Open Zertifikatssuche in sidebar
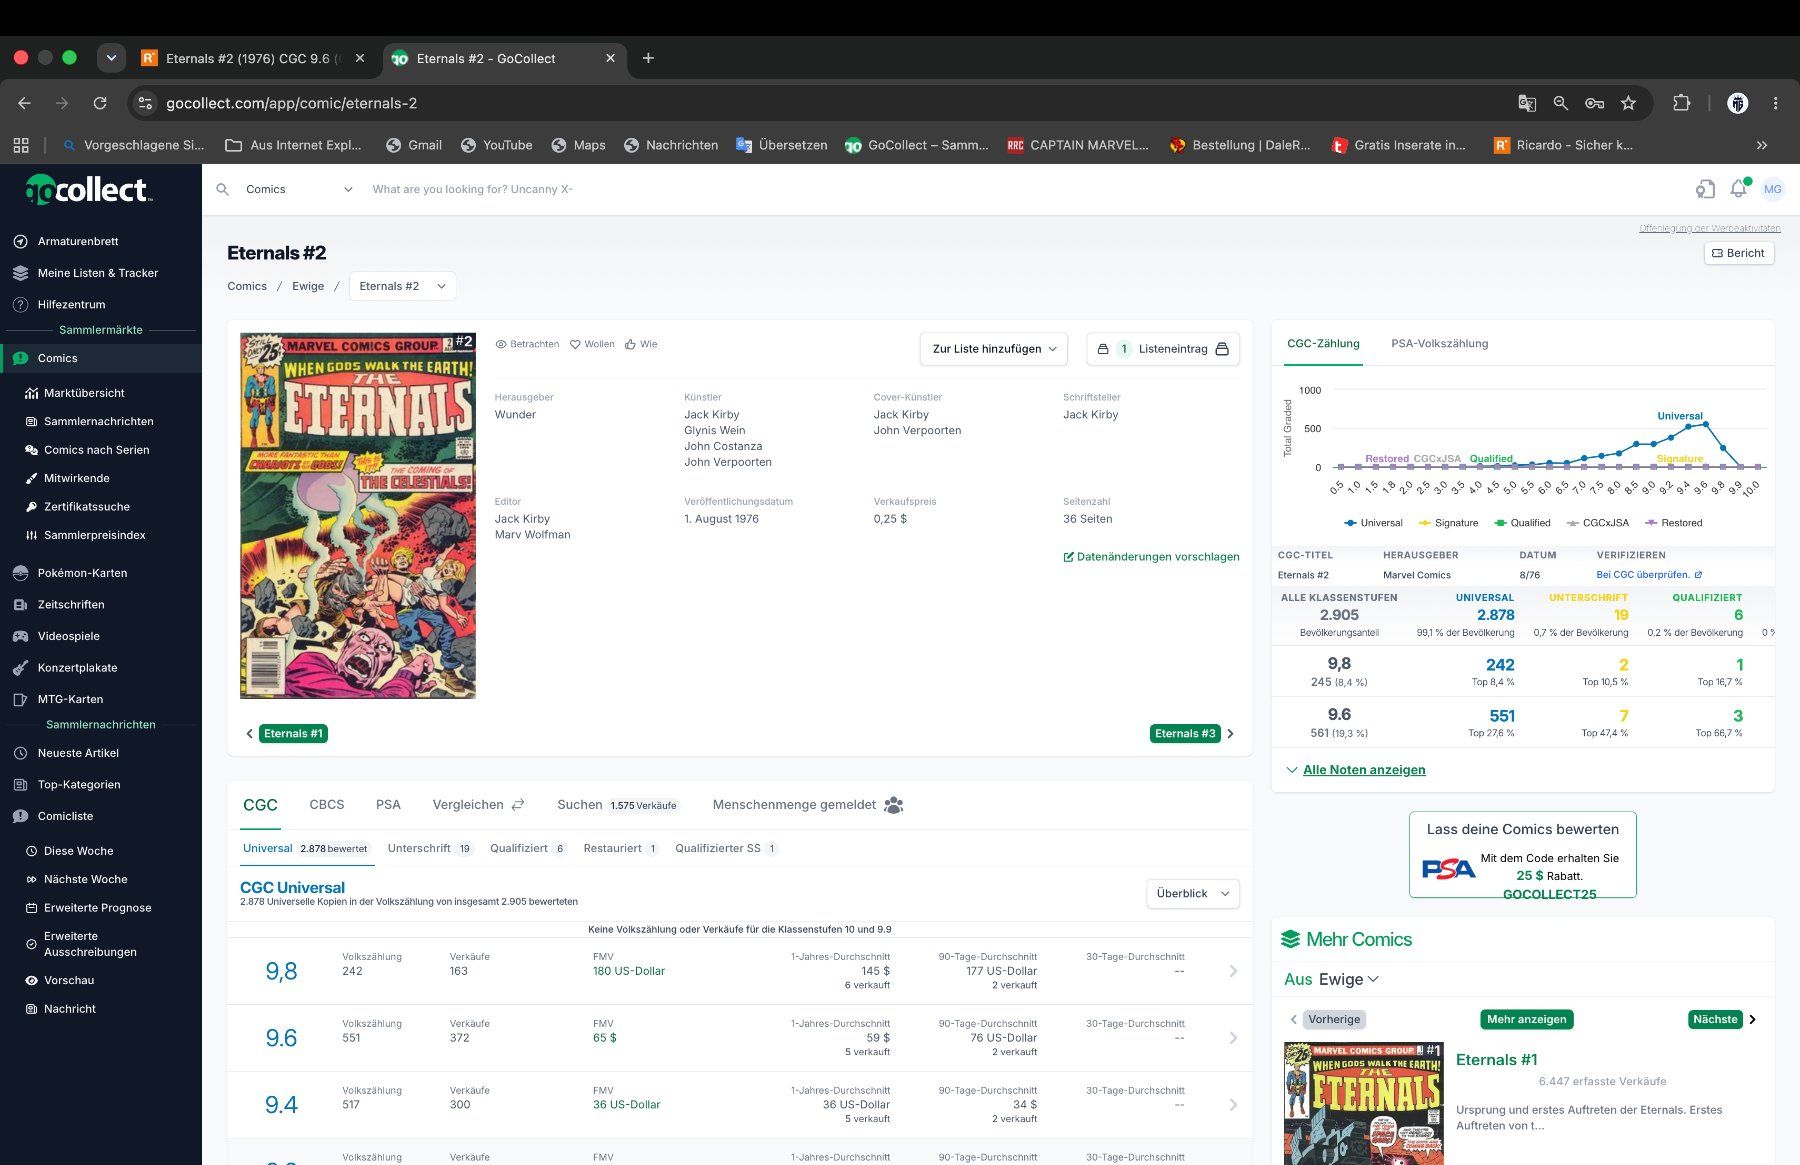1800x1165 pixels. [x=86, y=507]
